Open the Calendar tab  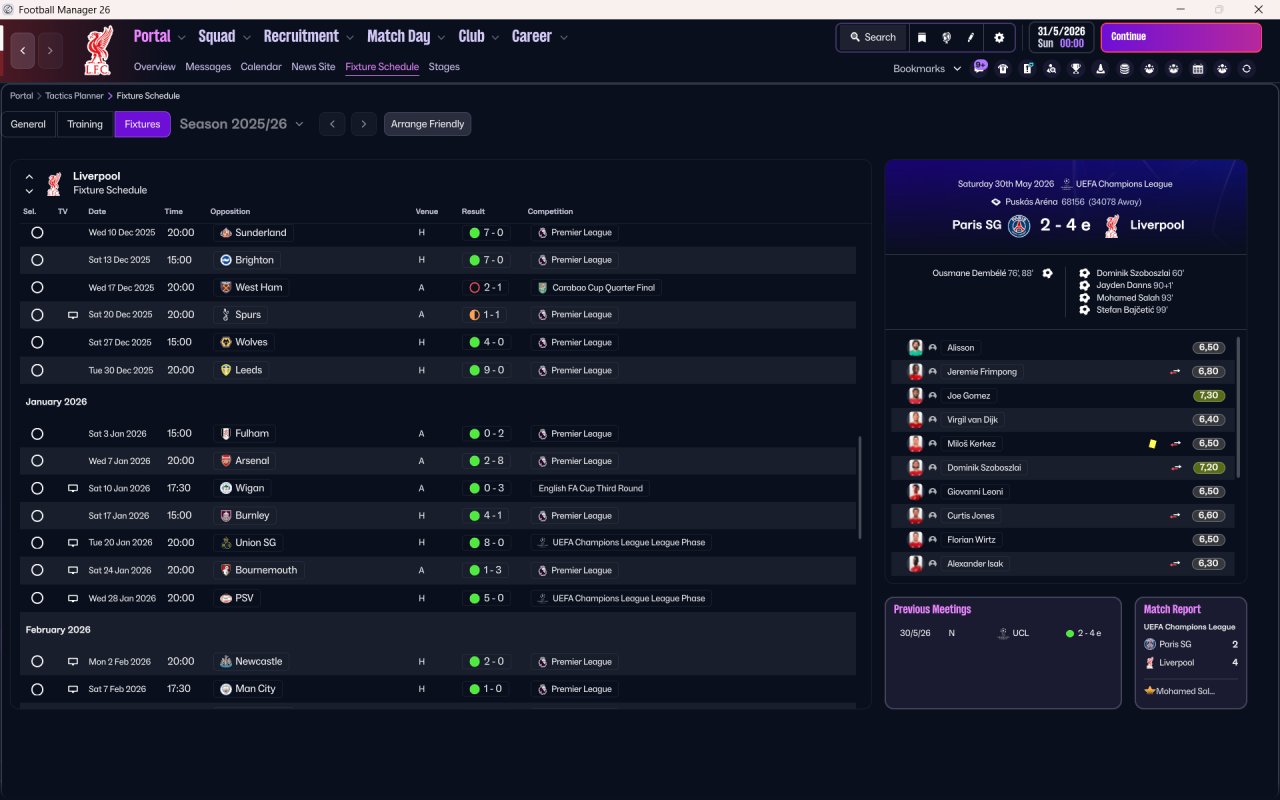click(x=261, y=67)
